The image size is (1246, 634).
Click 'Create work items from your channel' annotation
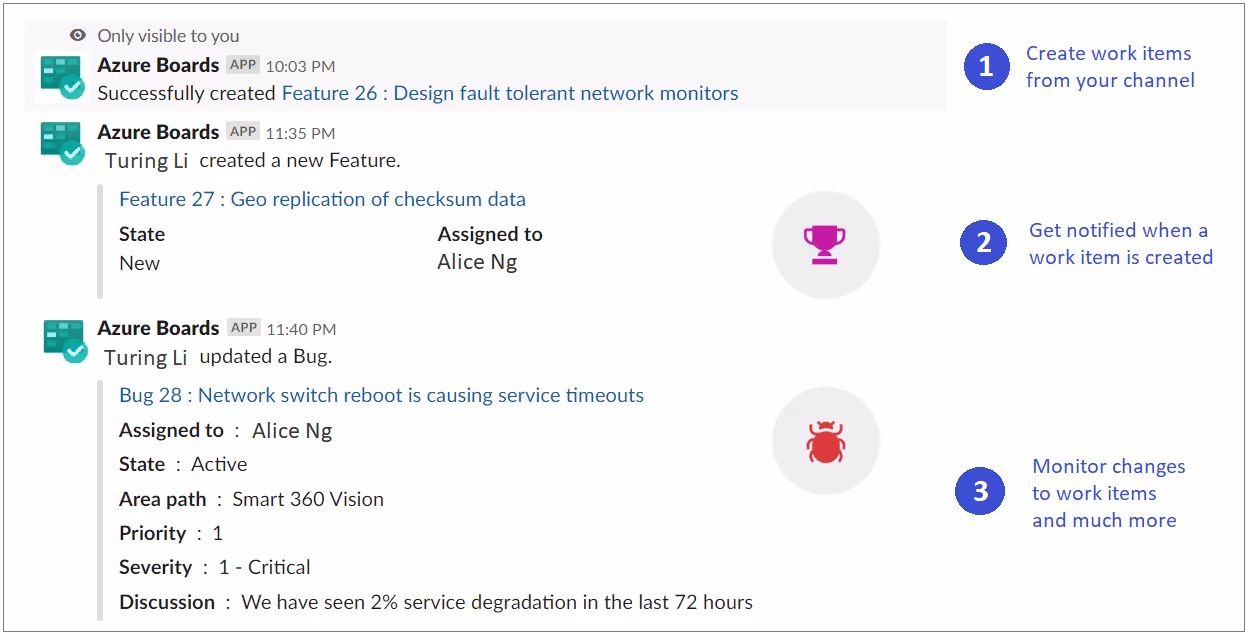coord(1109,66)
